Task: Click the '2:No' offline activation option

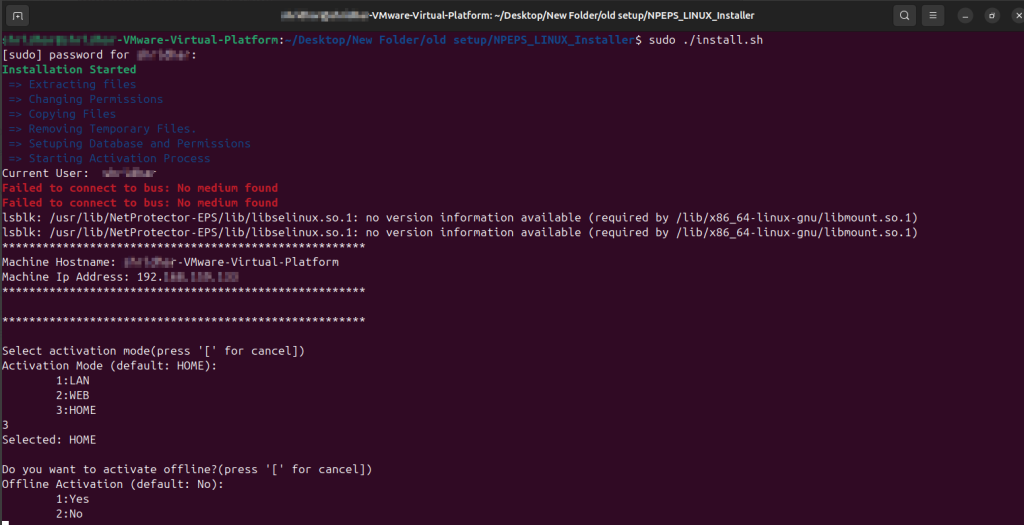Action: [69, 513]
